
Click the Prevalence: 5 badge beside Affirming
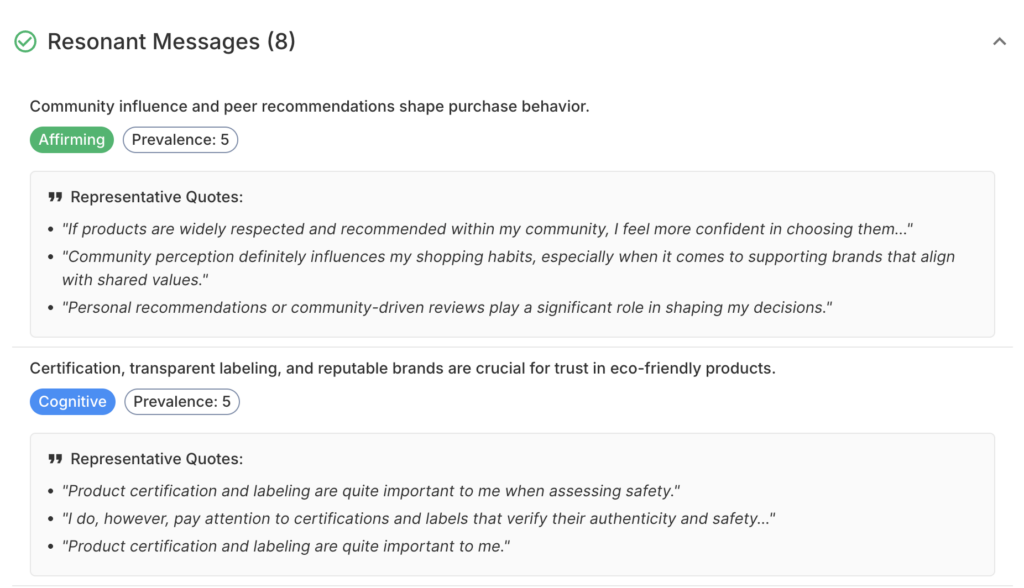click(x=180, y=140)
